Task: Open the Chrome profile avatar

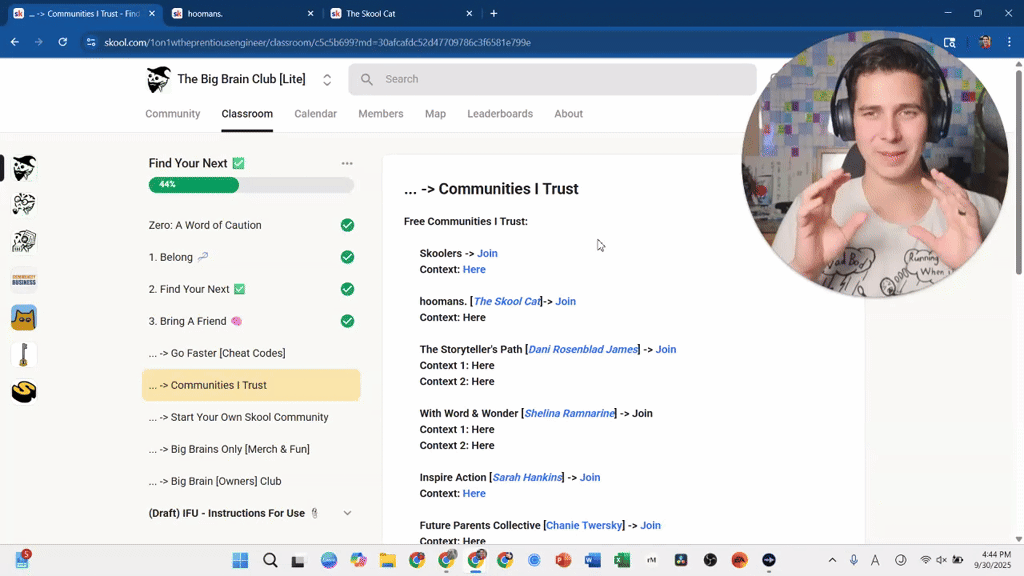Action: coord(985,42)
